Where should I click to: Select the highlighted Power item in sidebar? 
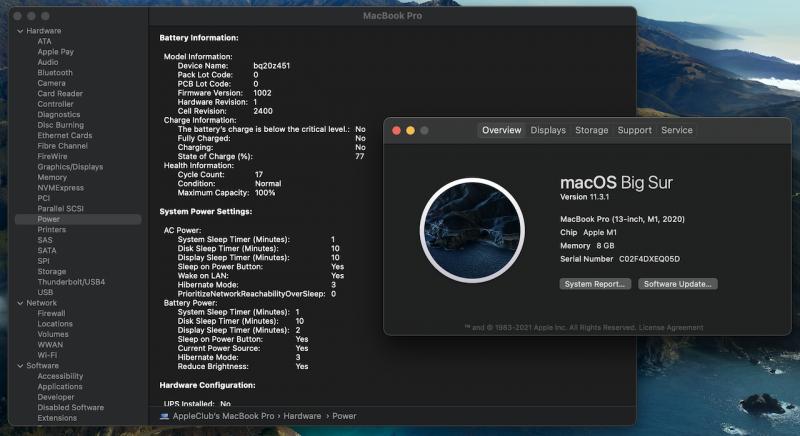coord(78,219)
